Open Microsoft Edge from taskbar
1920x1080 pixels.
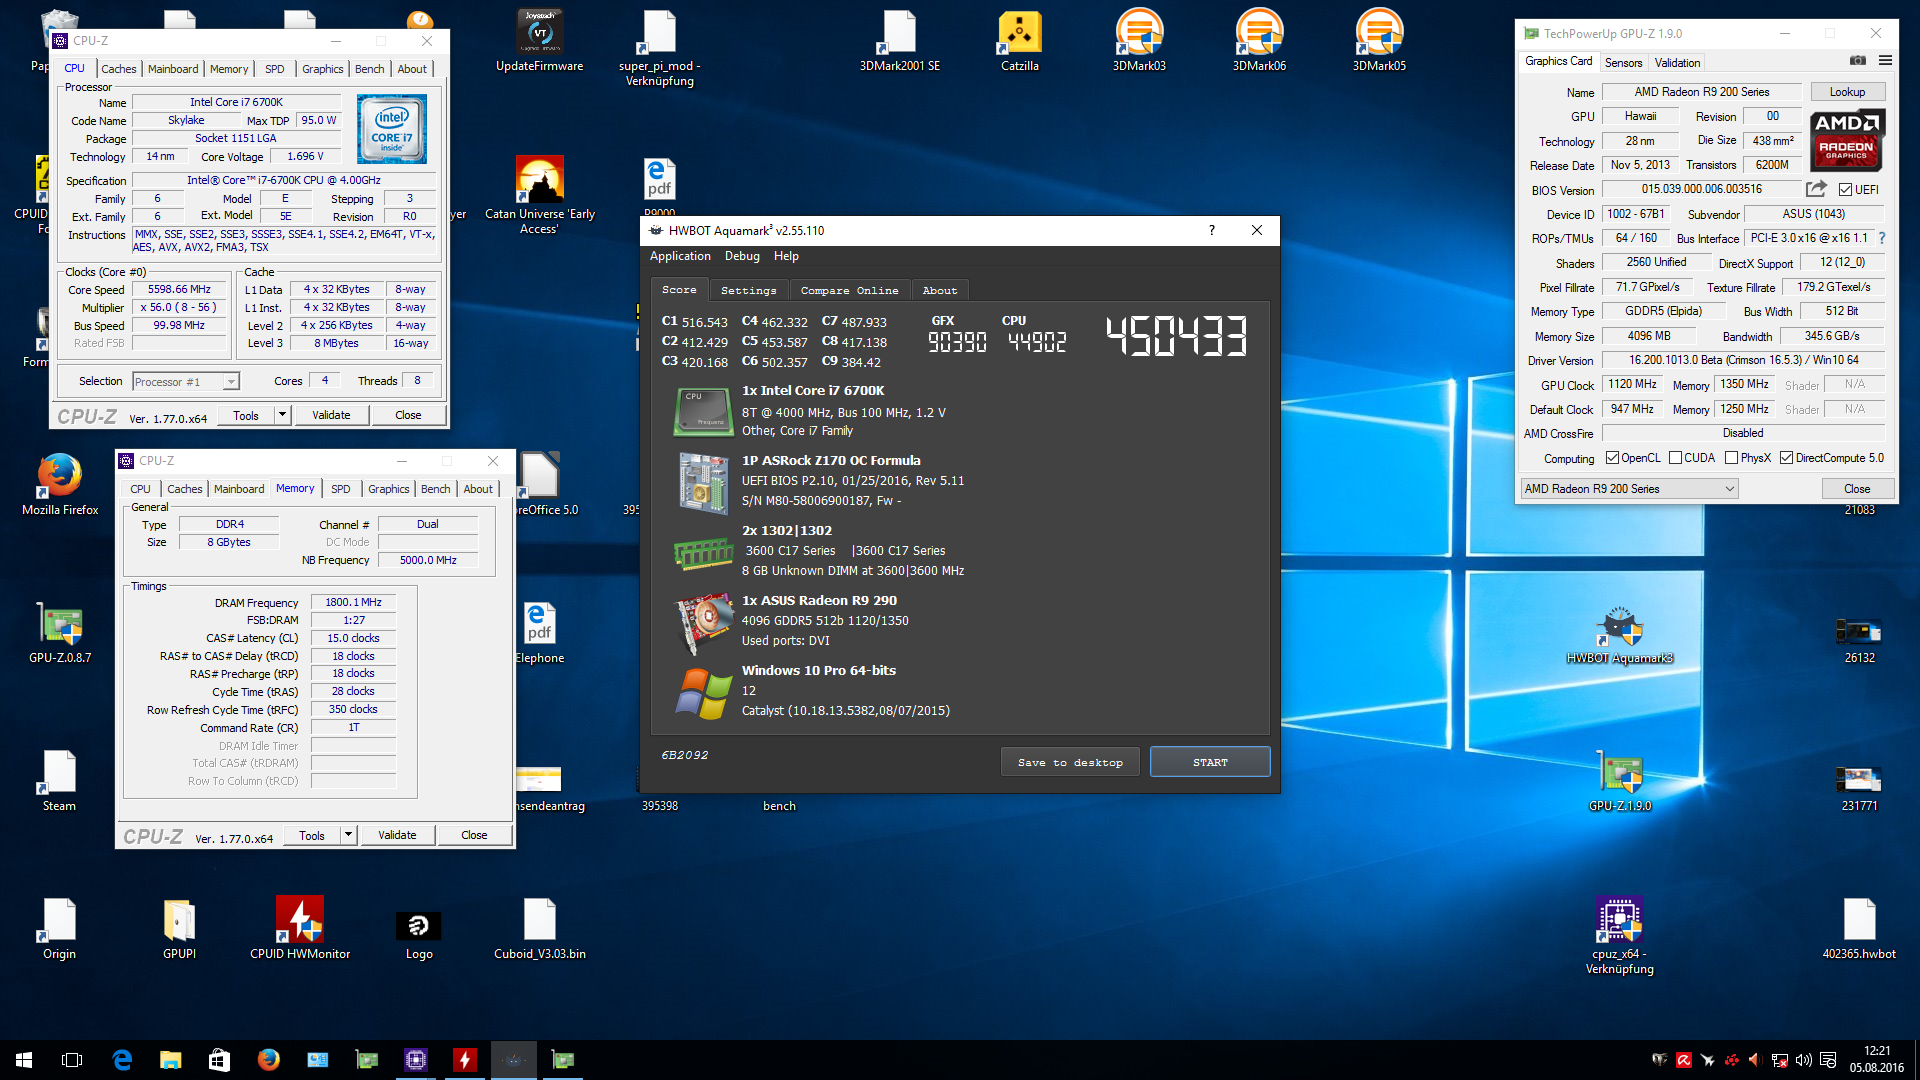(122, 1060)
